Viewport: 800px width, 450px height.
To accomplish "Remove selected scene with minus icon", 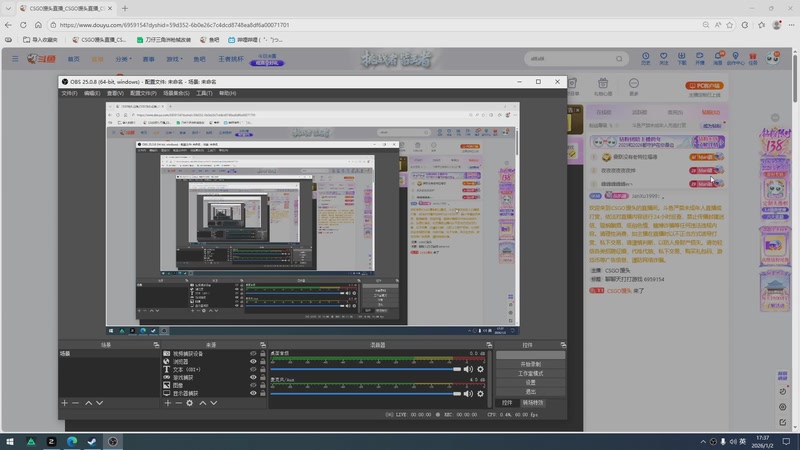I will click(76, 403).
